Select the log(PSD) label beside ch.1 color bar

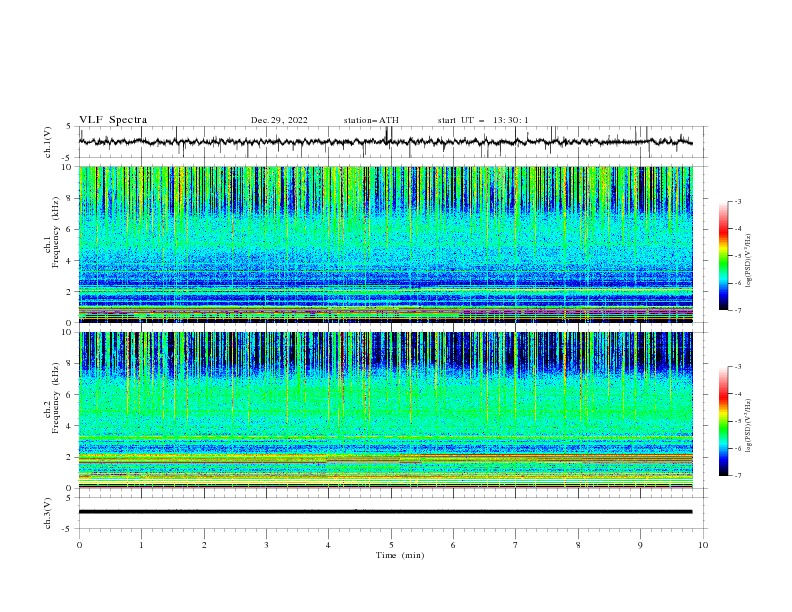(x=748, y=261)
